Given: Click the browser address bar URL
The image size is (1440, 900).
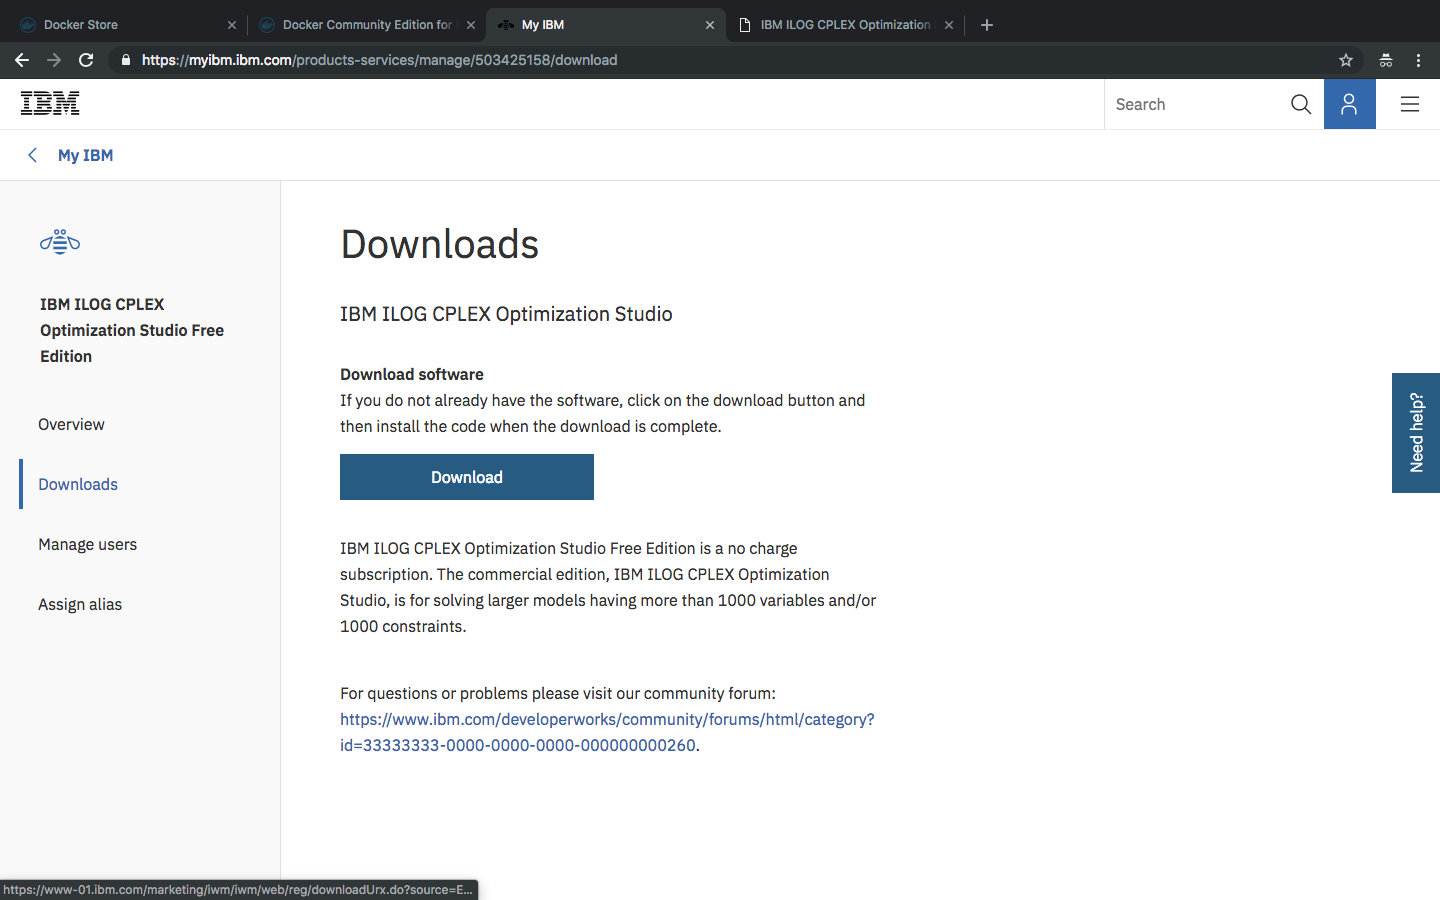Looking at the screenshot, I should click(380, 60).
